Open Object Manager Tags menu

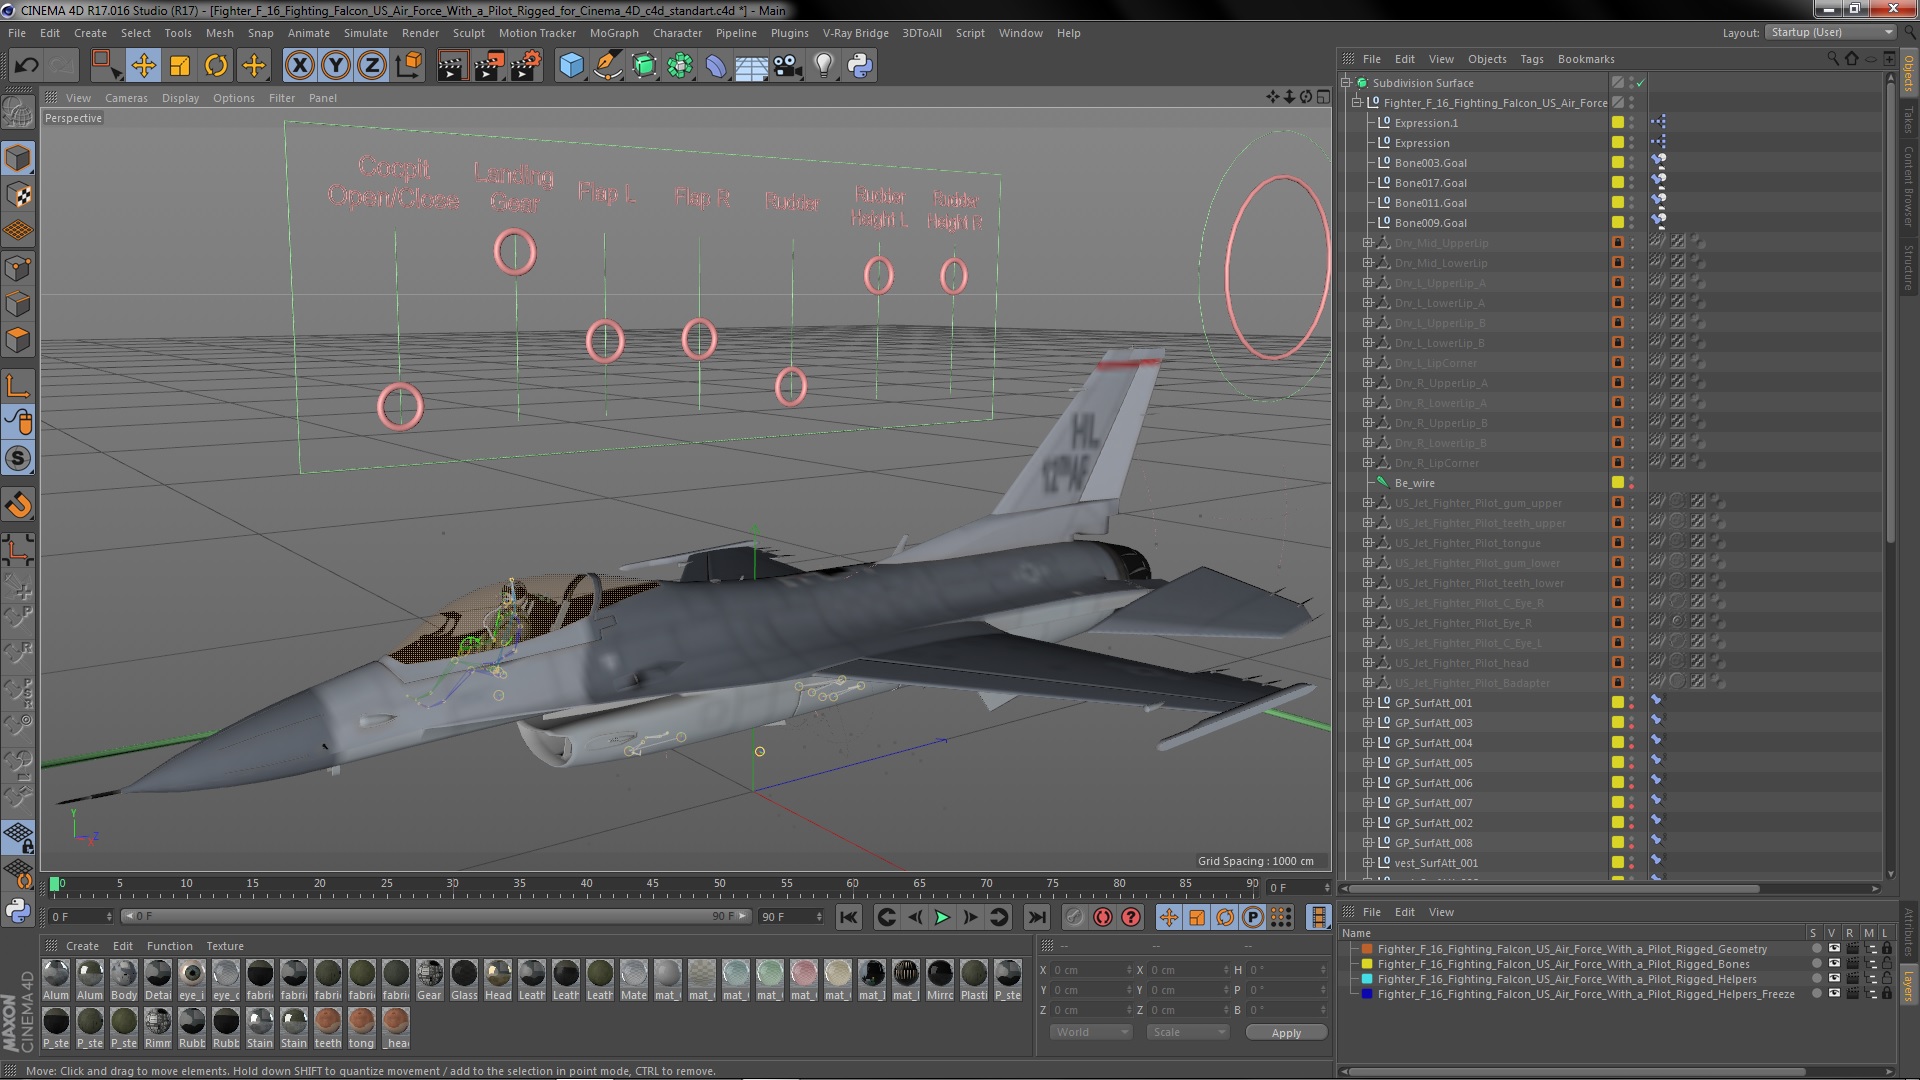pyautogui.click(x=1531, y=59)
